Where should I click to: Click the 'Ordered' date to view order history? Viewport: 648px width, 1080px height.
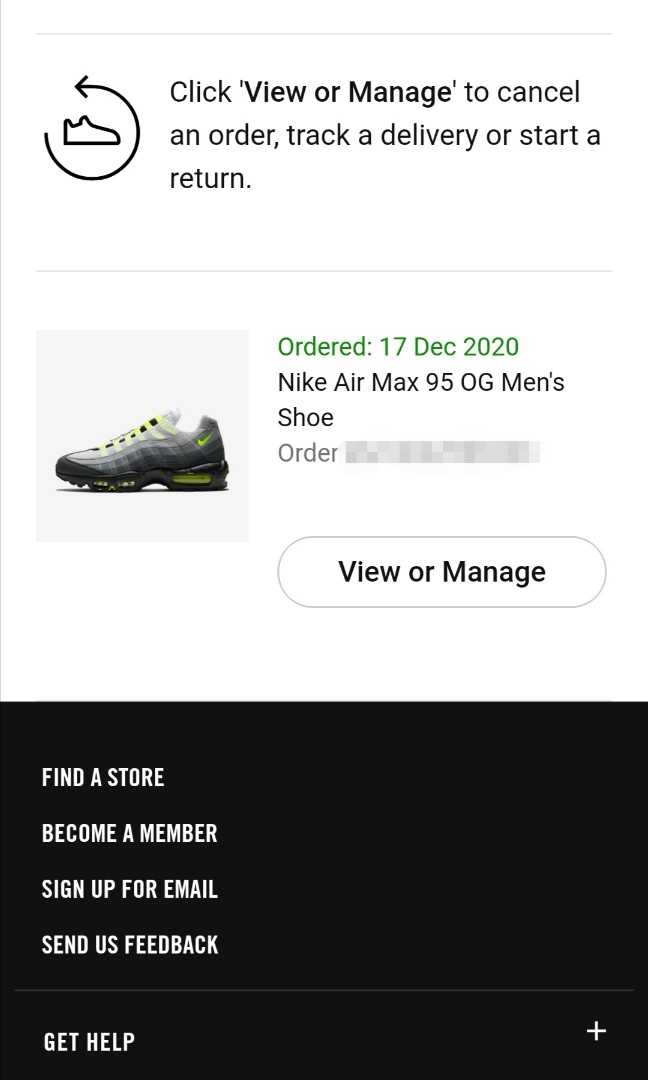(x=397, y=347)
